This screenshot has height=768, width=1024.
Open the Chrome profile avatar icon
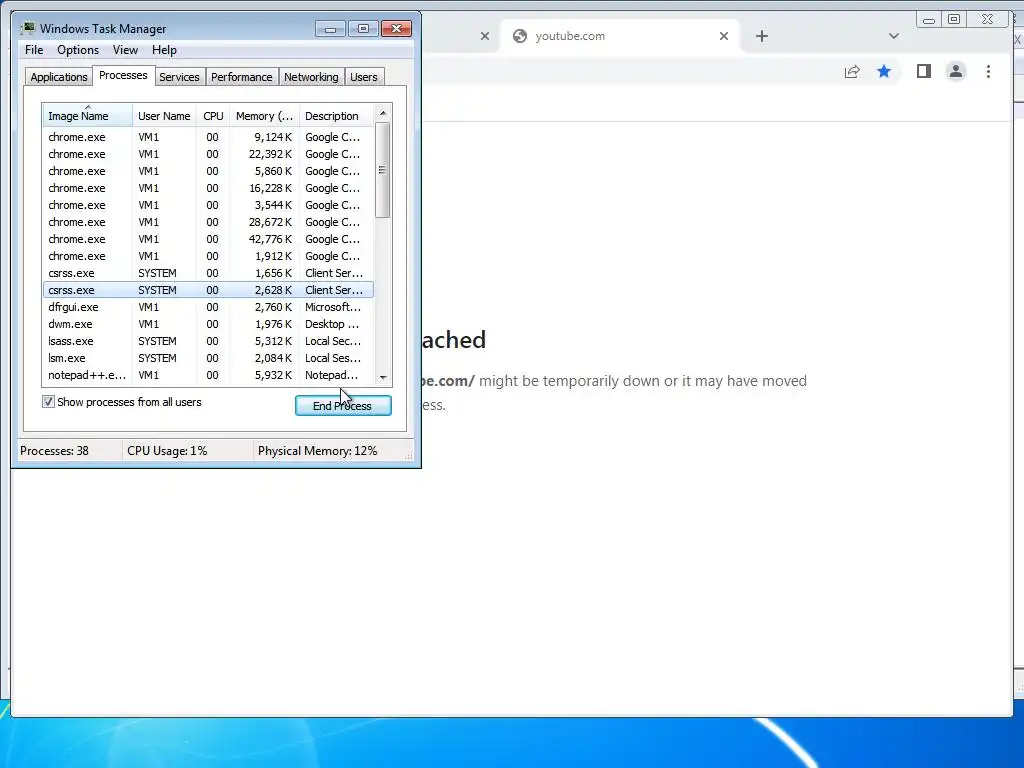click(955, 71)
